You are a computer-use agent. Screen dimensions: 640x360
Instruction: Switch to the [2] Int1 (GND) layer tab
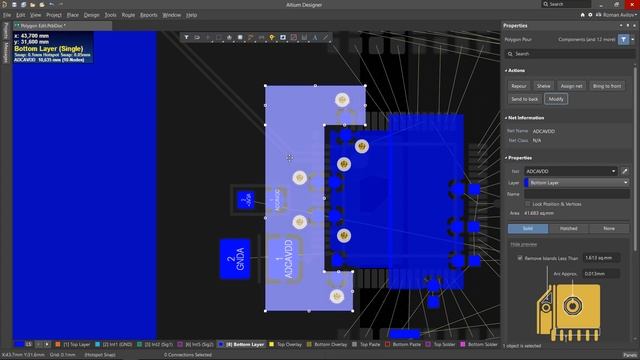tap(113, 344)
